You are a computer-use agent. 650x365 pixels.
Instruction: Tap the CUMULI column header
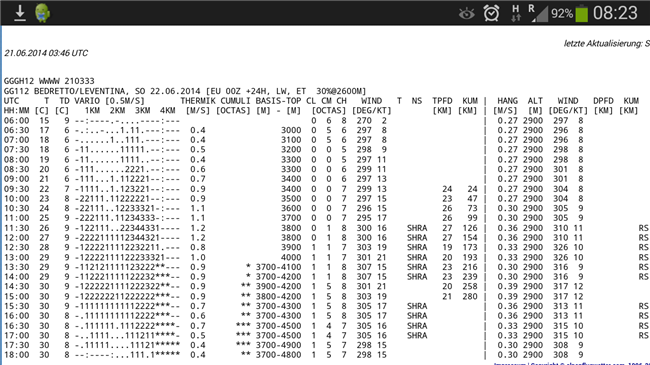pyautogui.click(x=235, y=101)
